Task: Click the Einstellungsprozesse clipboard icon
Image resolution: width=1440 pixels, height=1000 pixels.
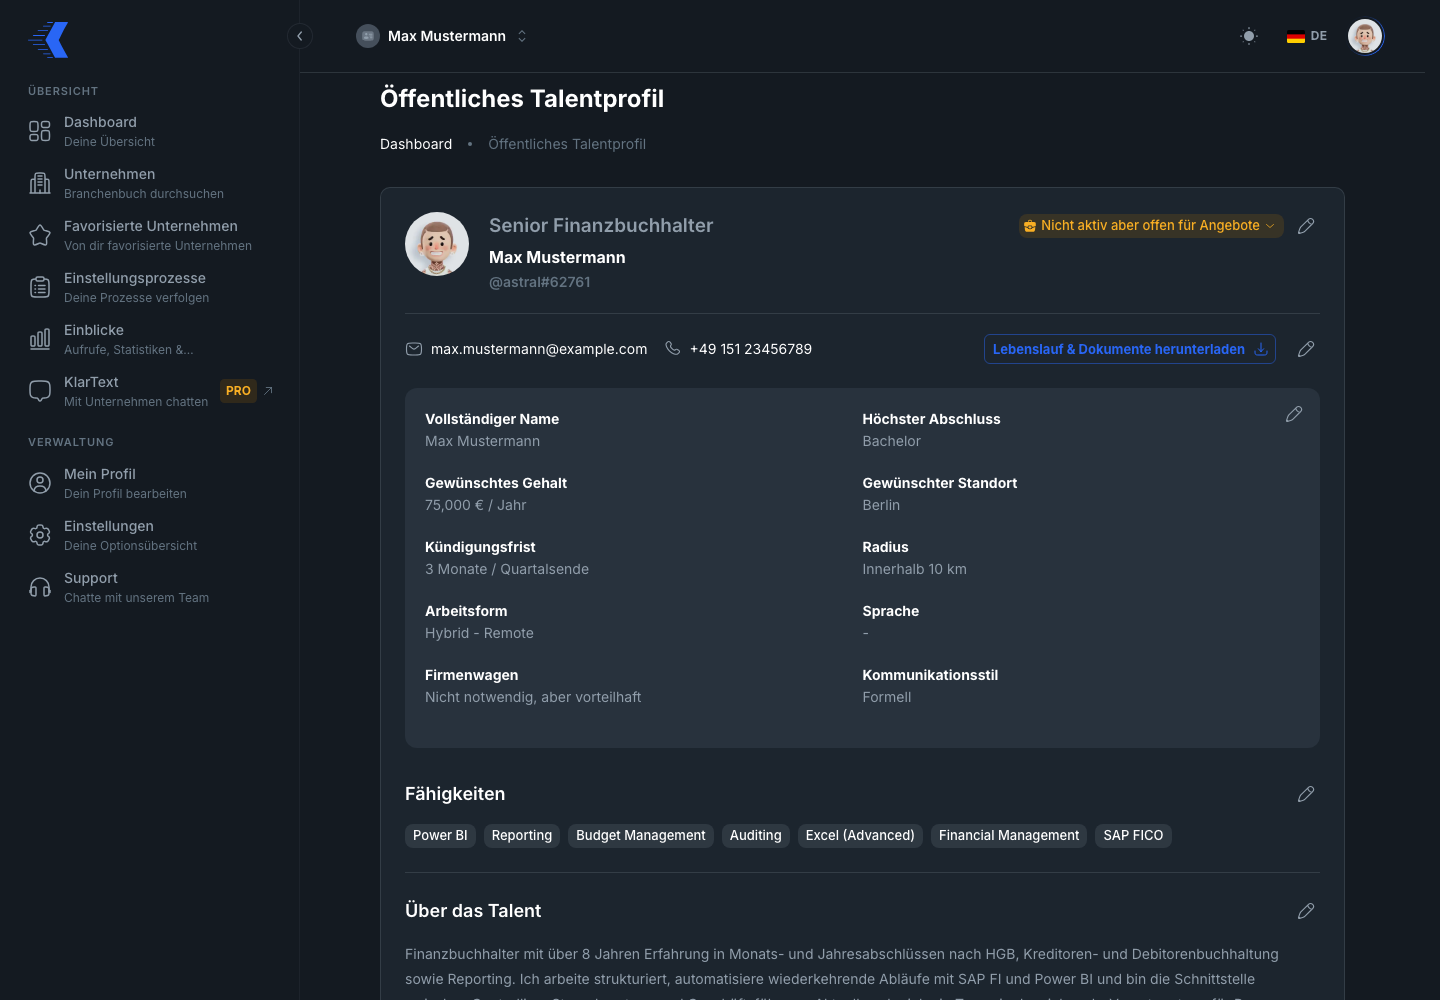Action: 40,287
